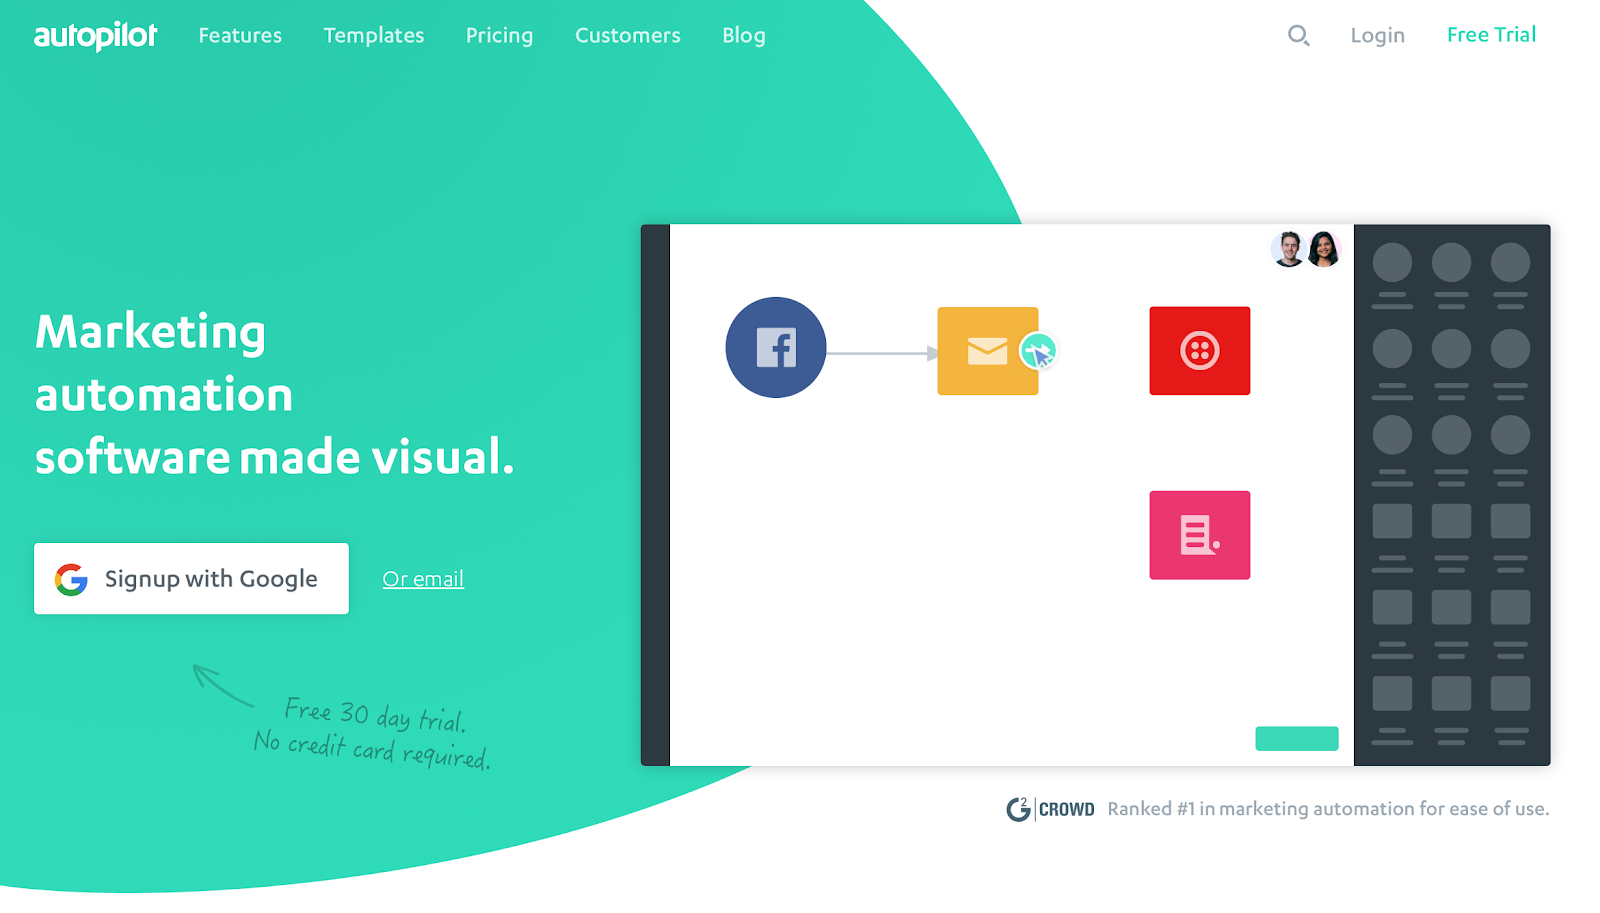Click the female user avatar
The height and width of the screenshot is (913, 1600).
coord(1324,249)
